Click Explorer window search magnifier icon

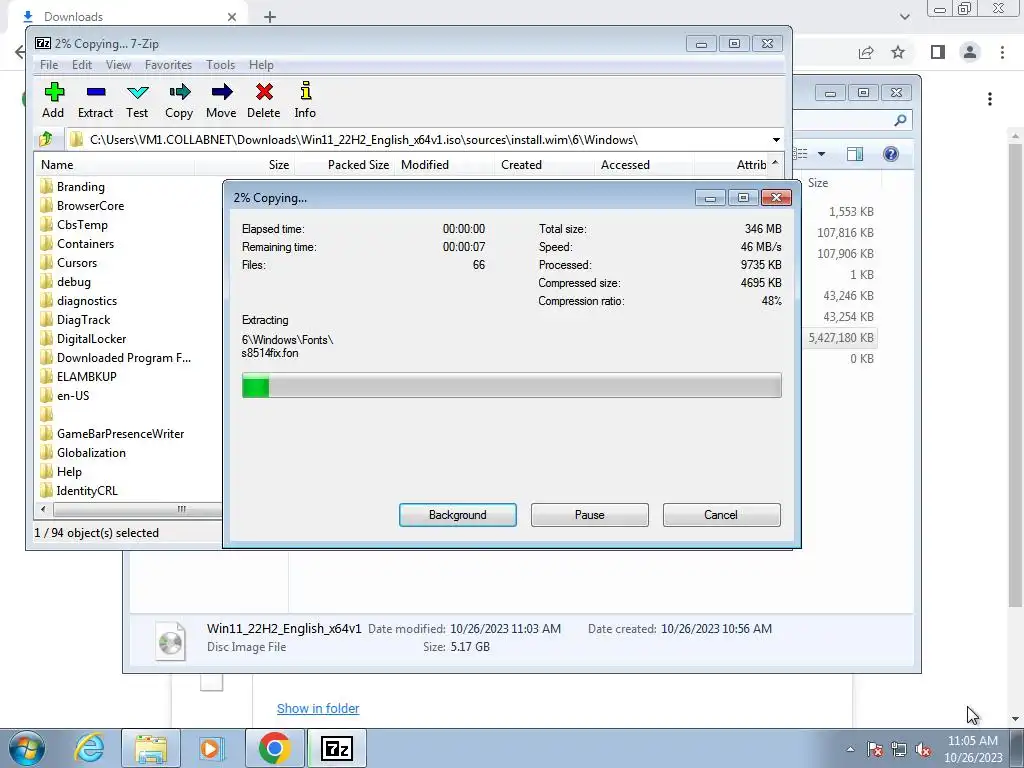pos(901,120)
